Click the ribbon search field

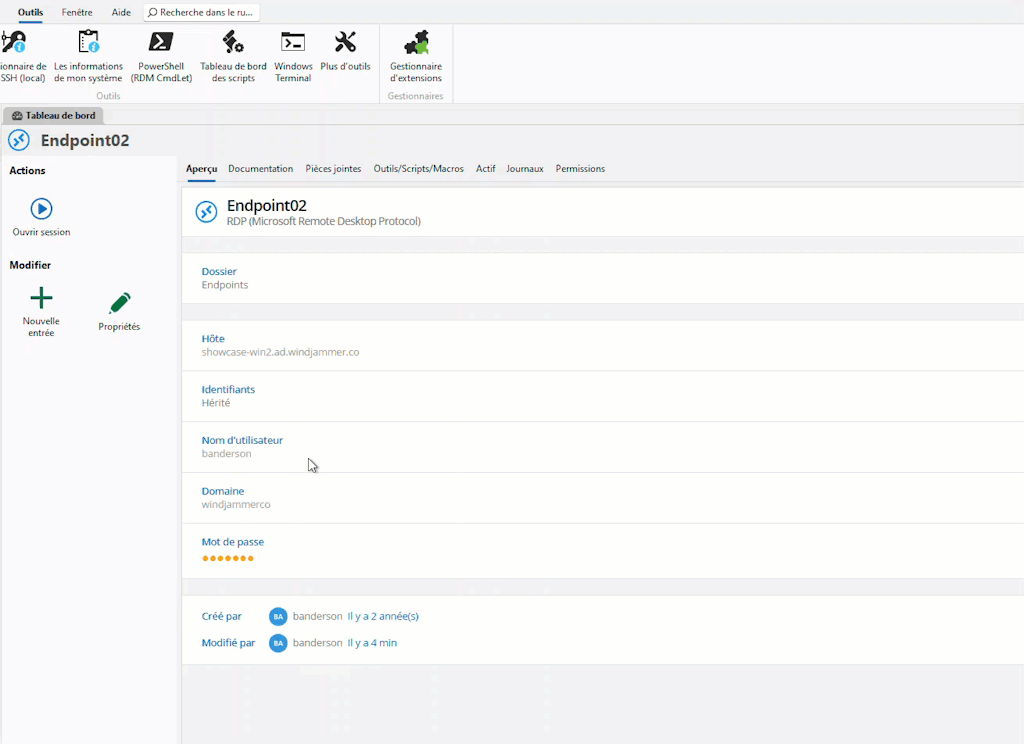pos(203,12)
